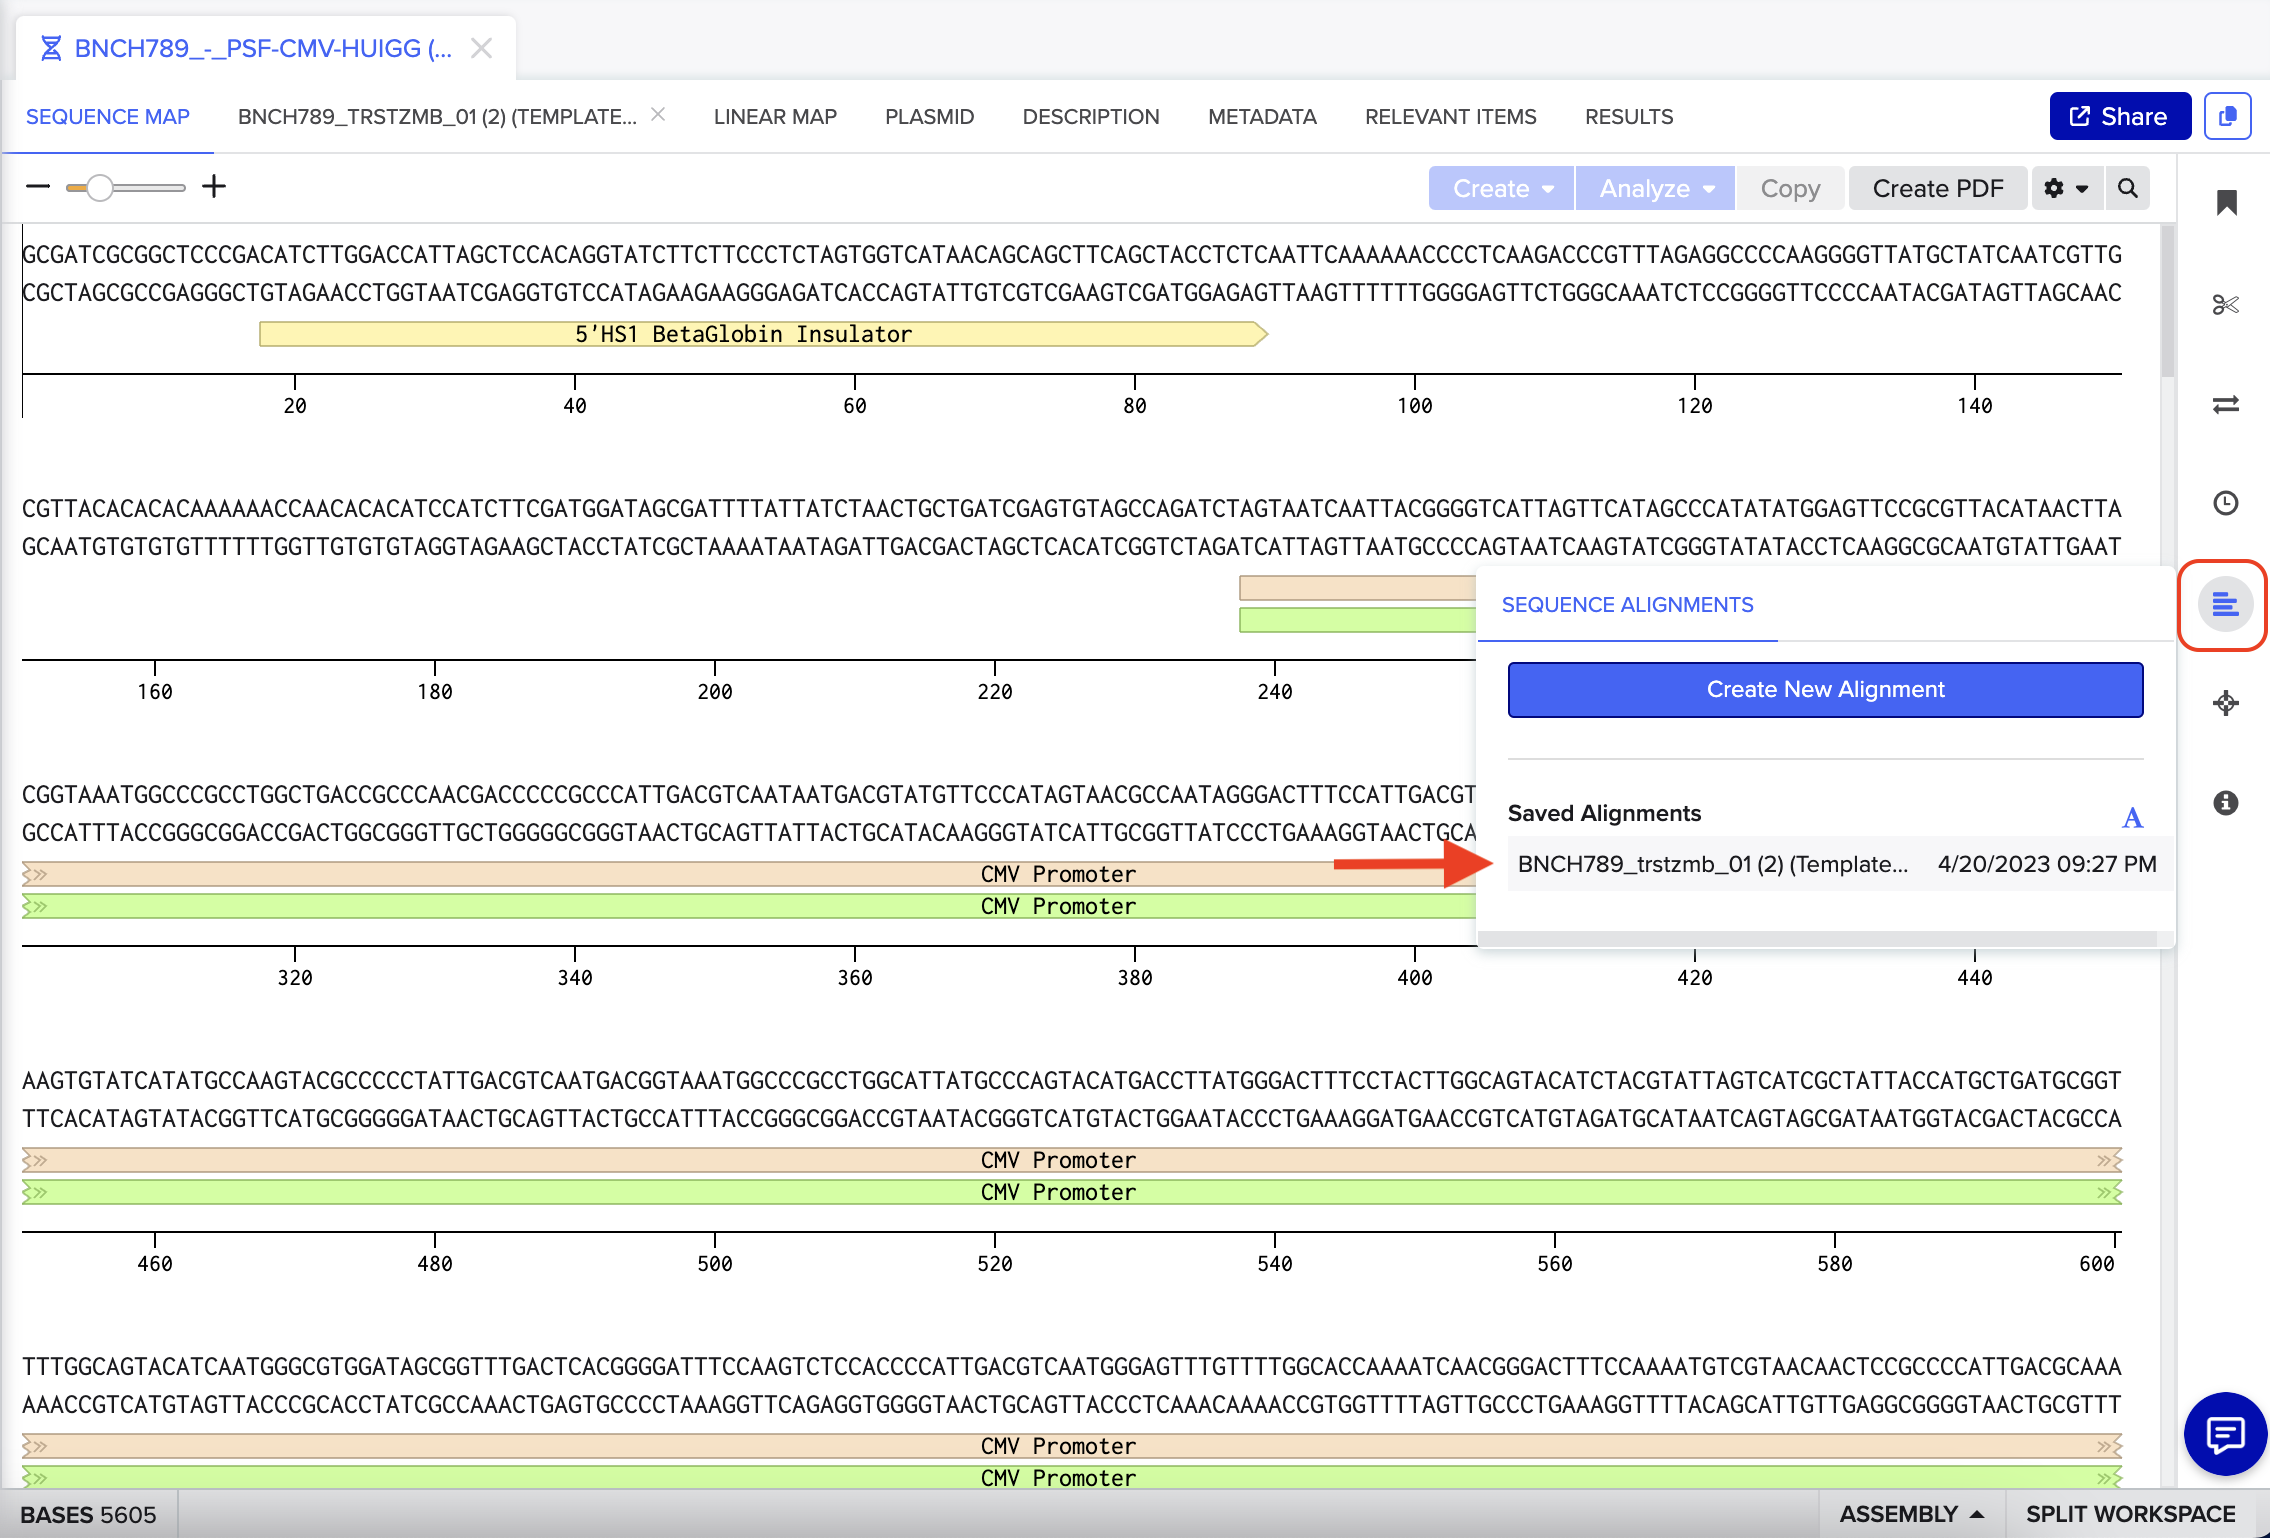The image size is (2270, 1538).
Task: Open the gear settings dropdown
Action: [2066, 188]
